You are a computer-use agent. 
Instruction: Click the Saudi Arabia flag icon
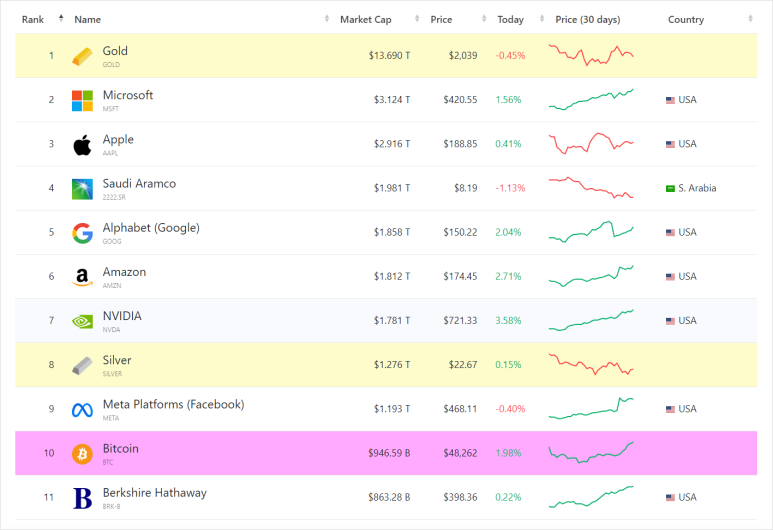tap(670, 188)
